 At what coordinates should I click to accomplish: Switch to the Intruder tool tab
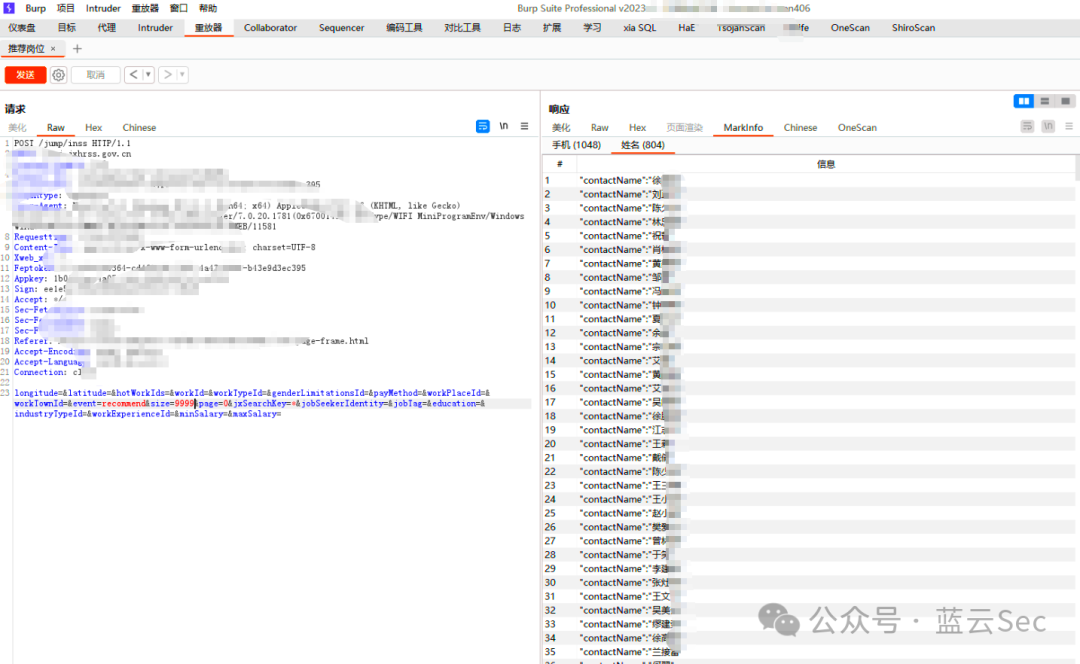(x=155, y=28)
